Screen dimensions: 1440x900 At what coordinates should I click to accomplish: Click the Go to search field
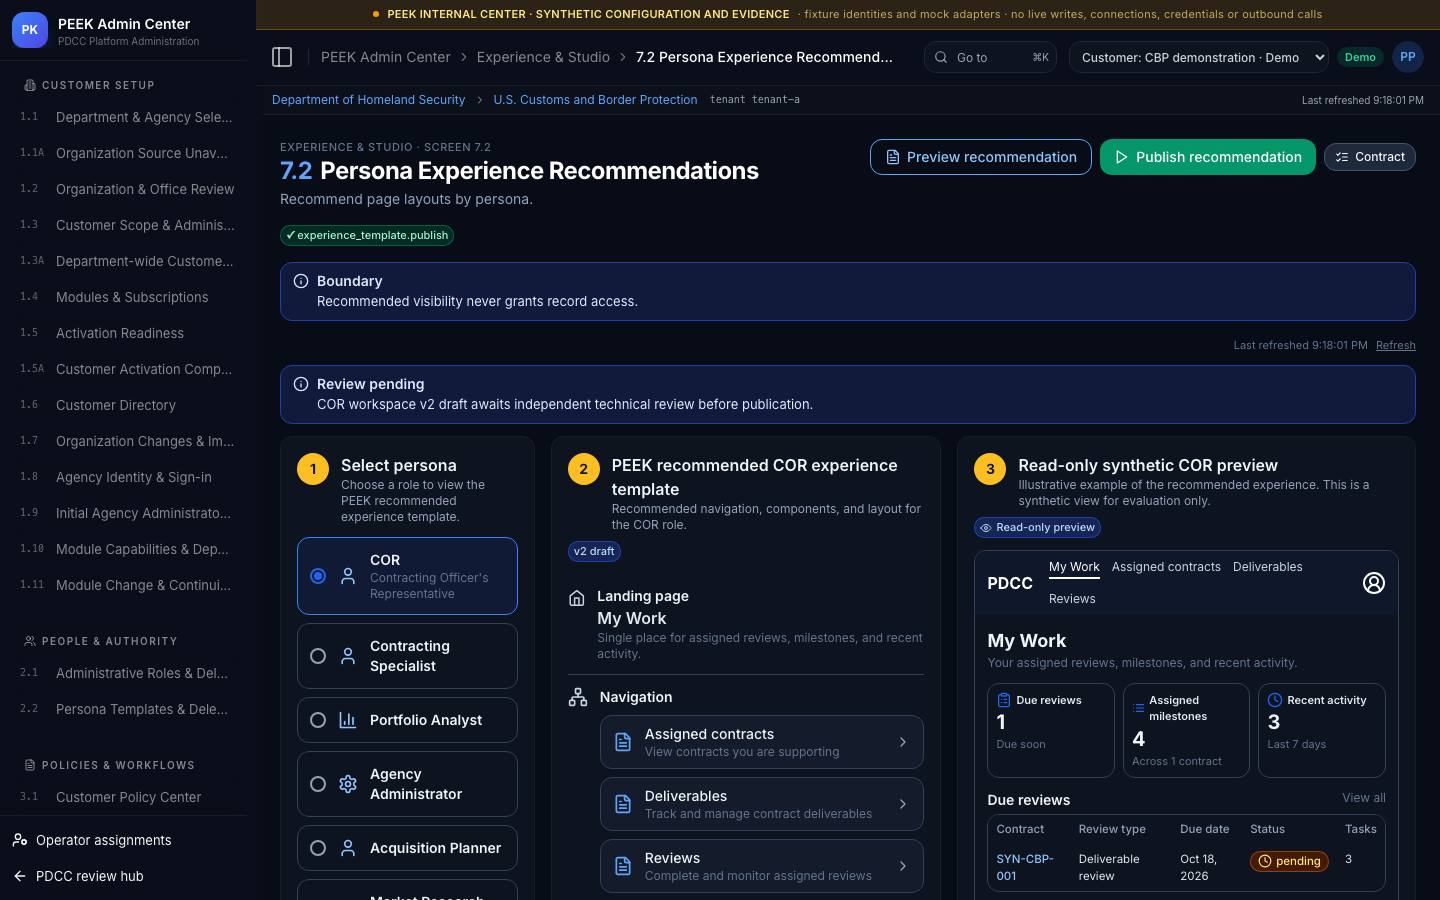(x=990, y=57)
